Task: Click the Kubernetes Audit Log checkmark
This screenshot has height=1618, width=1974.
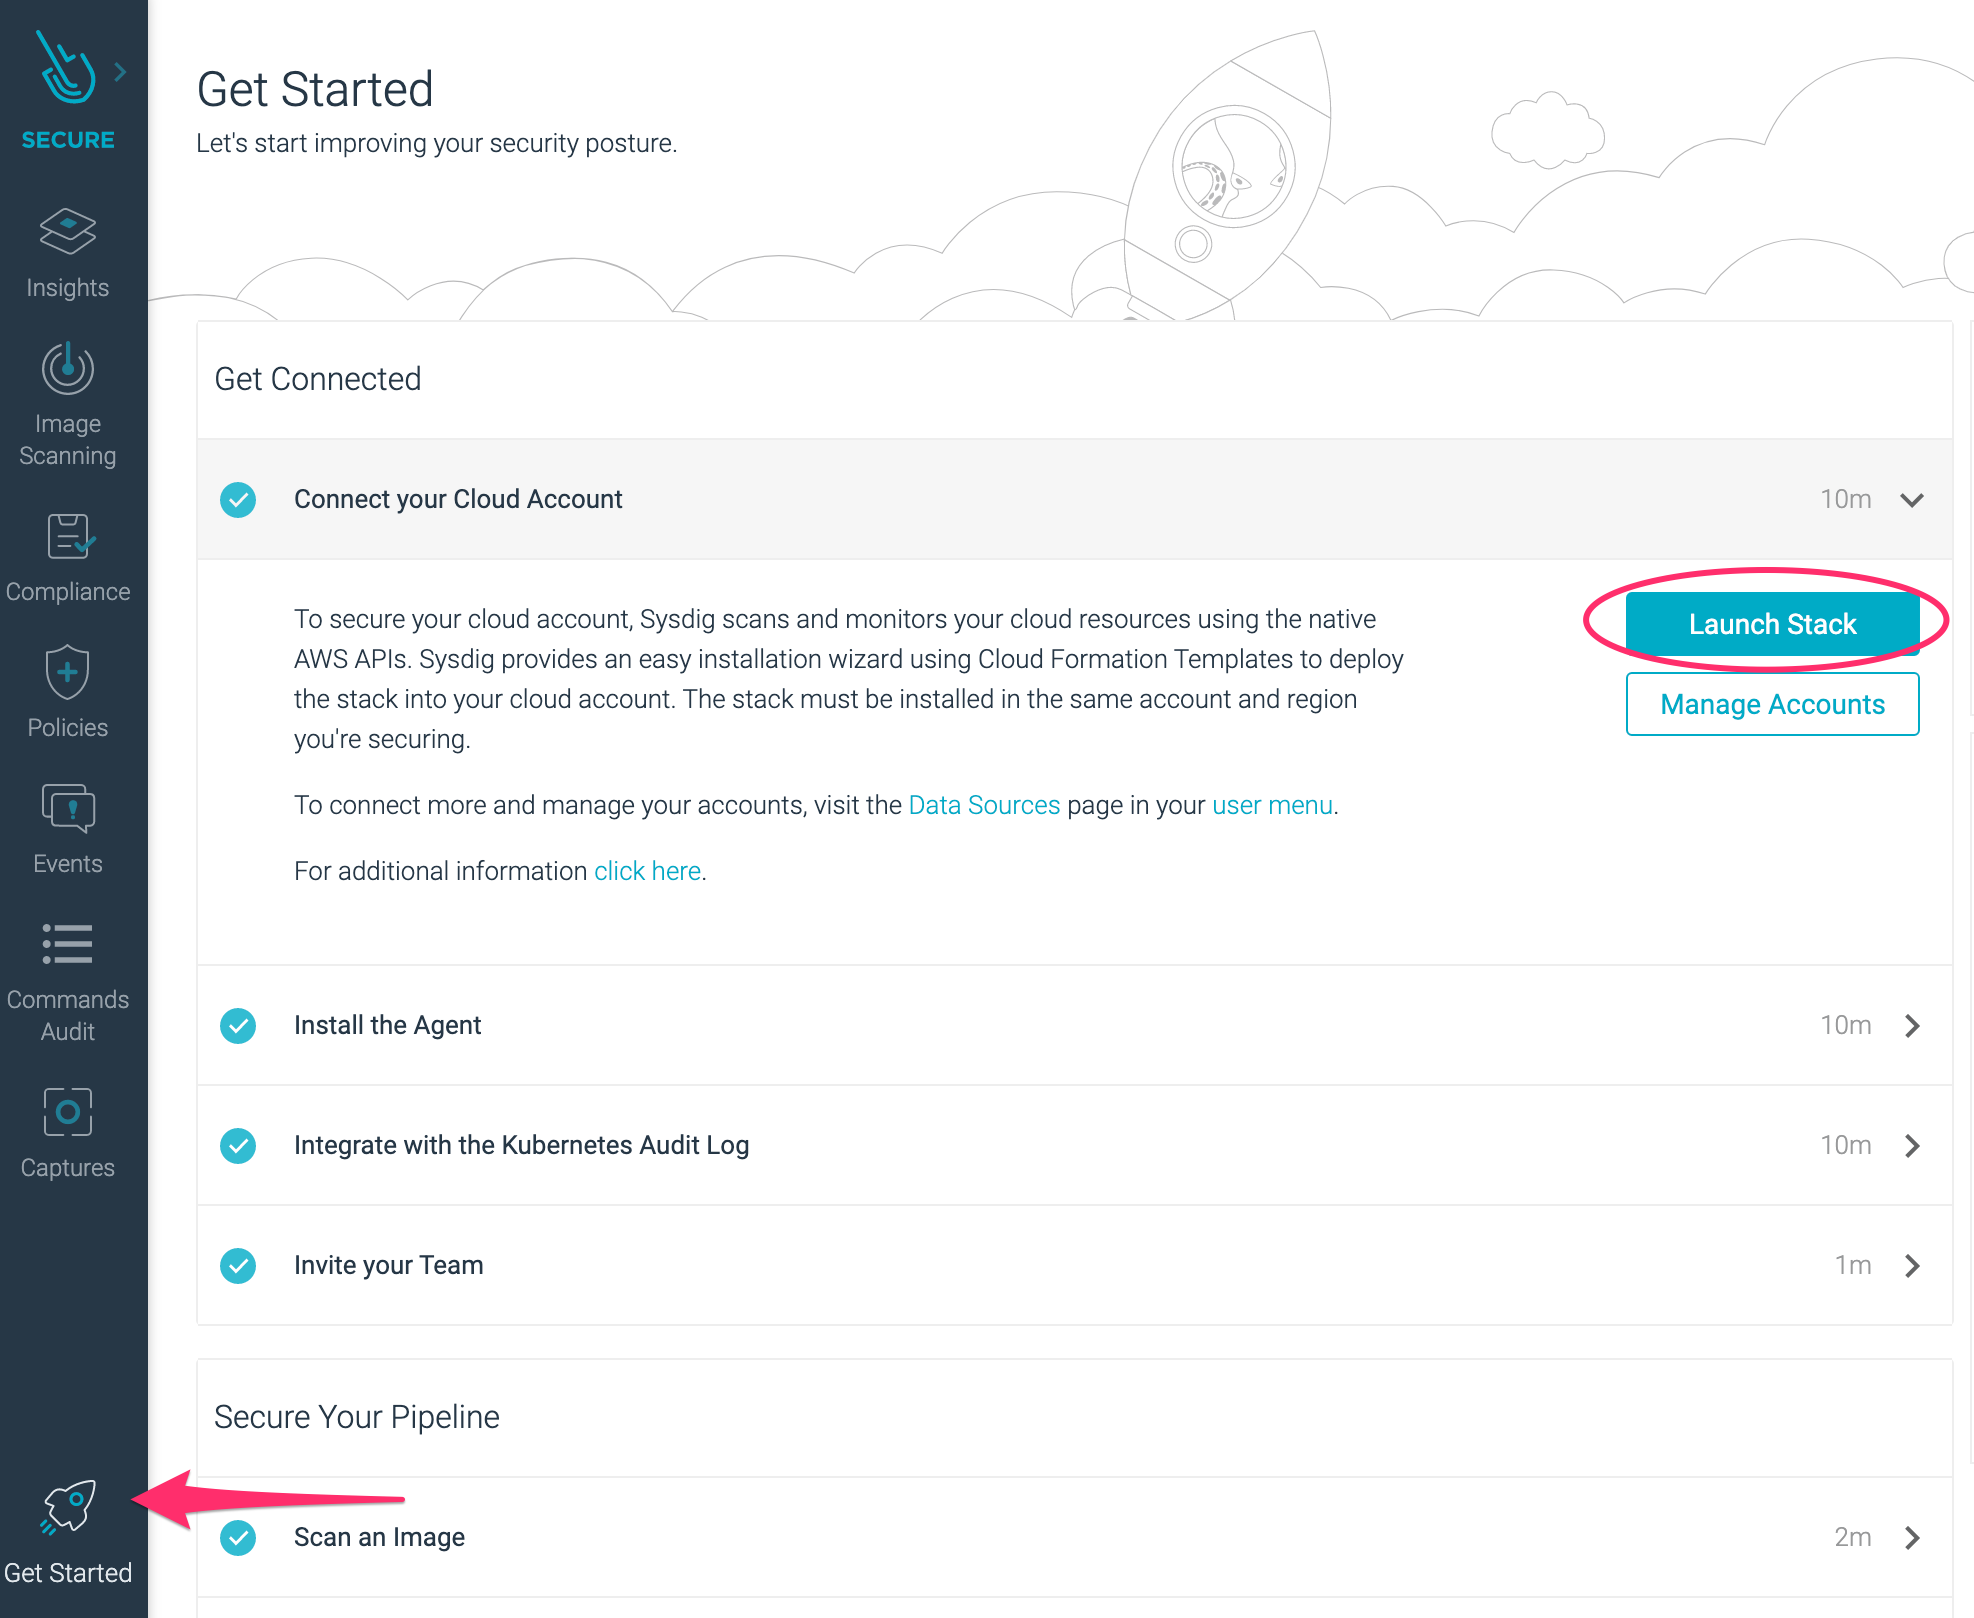Action: point(238,1145)
